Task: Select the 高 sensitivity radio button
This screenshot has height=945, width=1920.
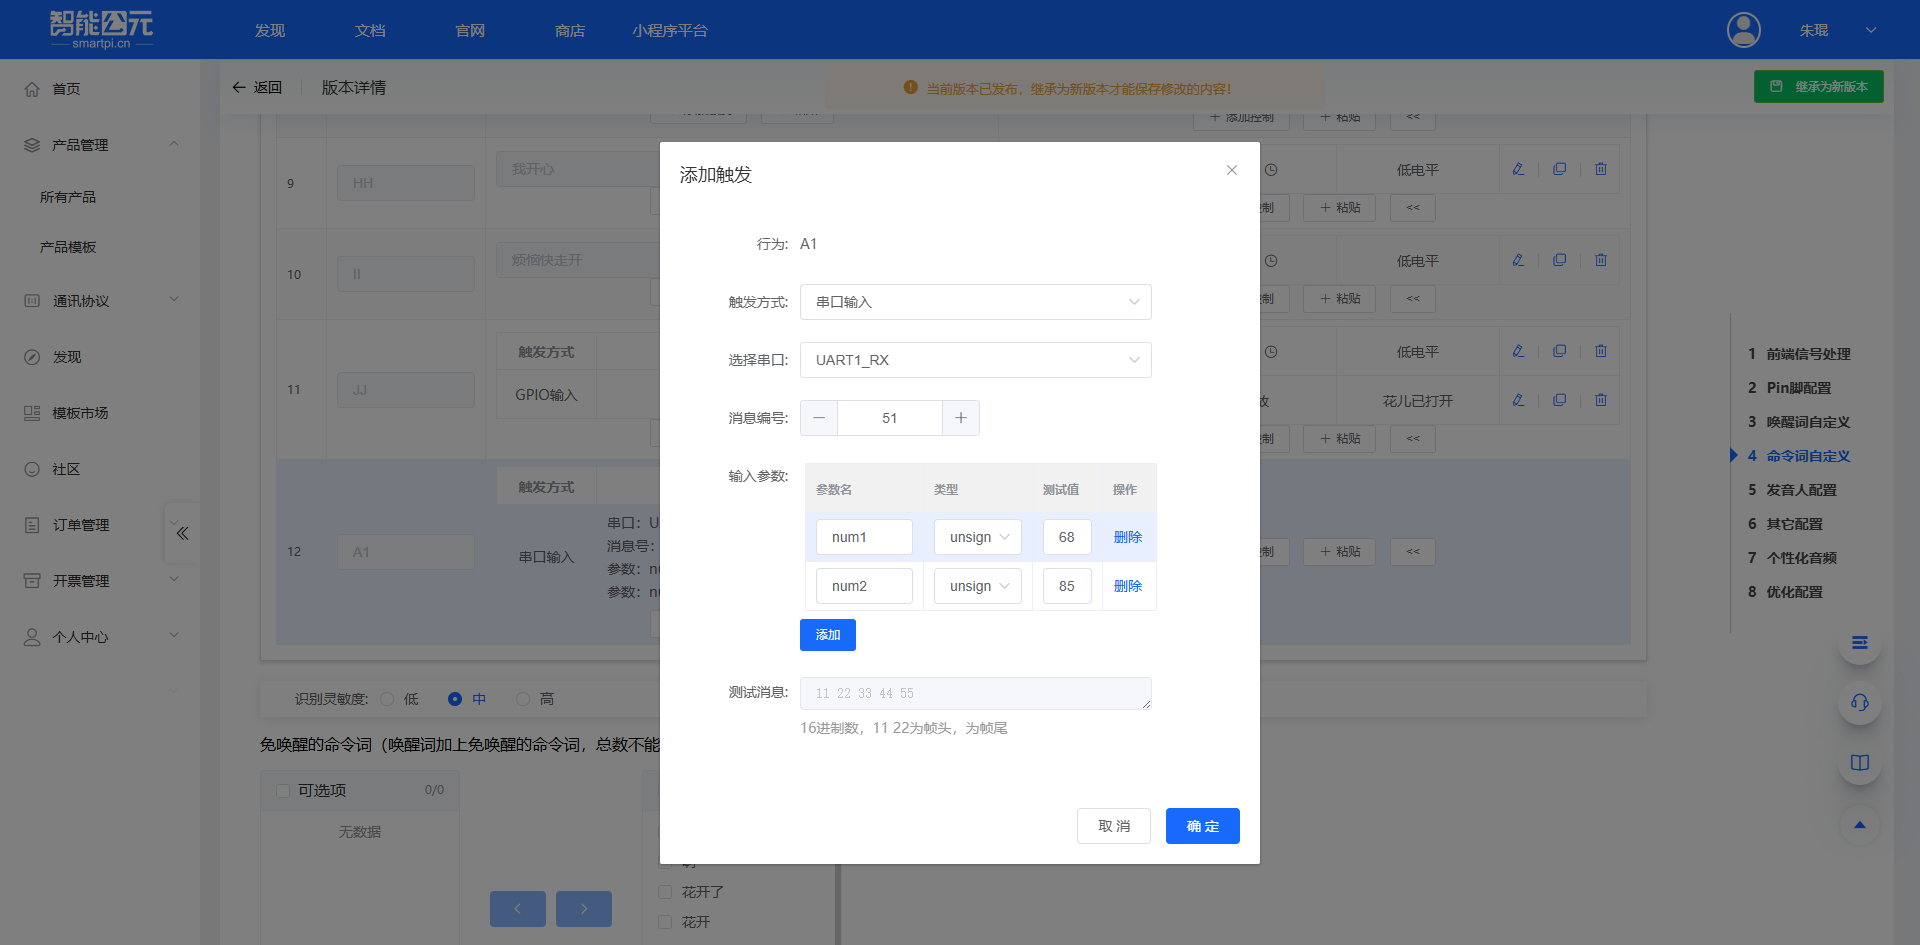Action: [x=523, y=699]
